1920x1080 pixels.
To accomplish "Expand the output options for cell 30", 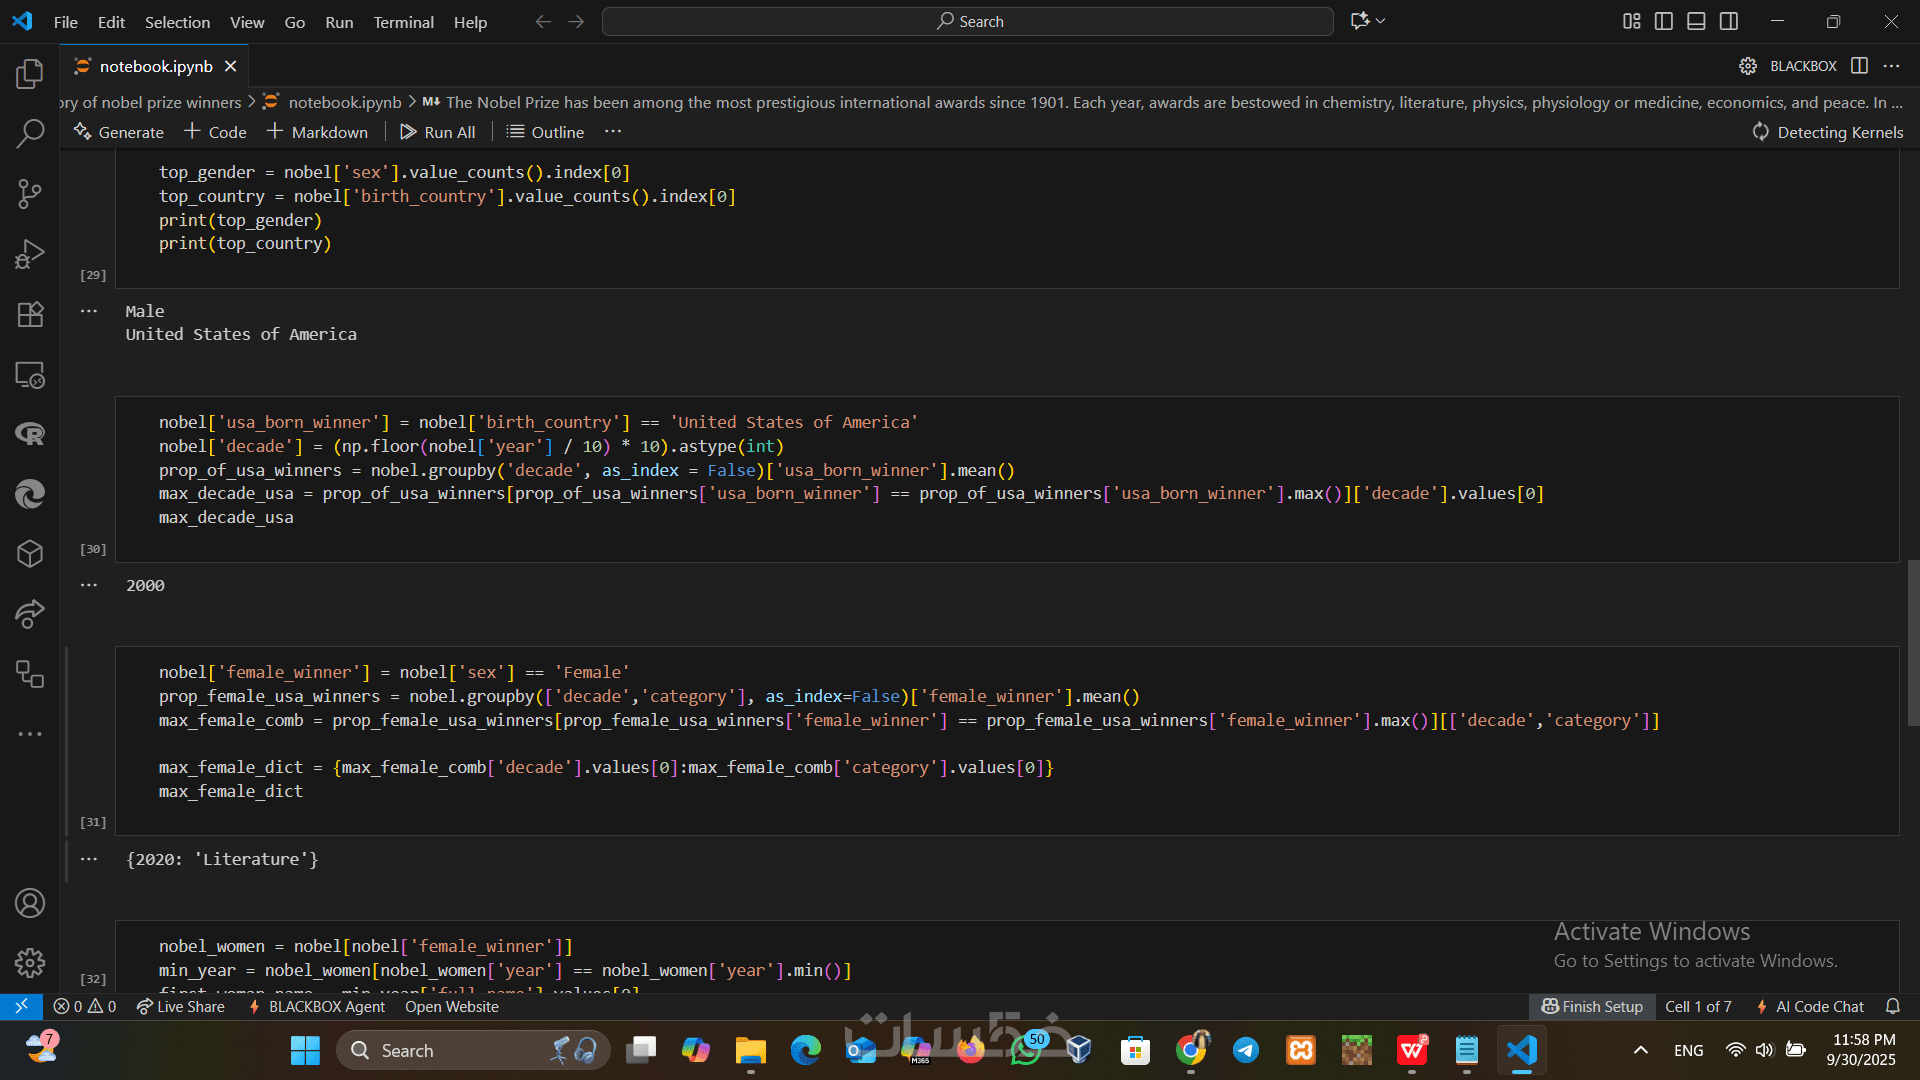I will (x=89, y=585).
